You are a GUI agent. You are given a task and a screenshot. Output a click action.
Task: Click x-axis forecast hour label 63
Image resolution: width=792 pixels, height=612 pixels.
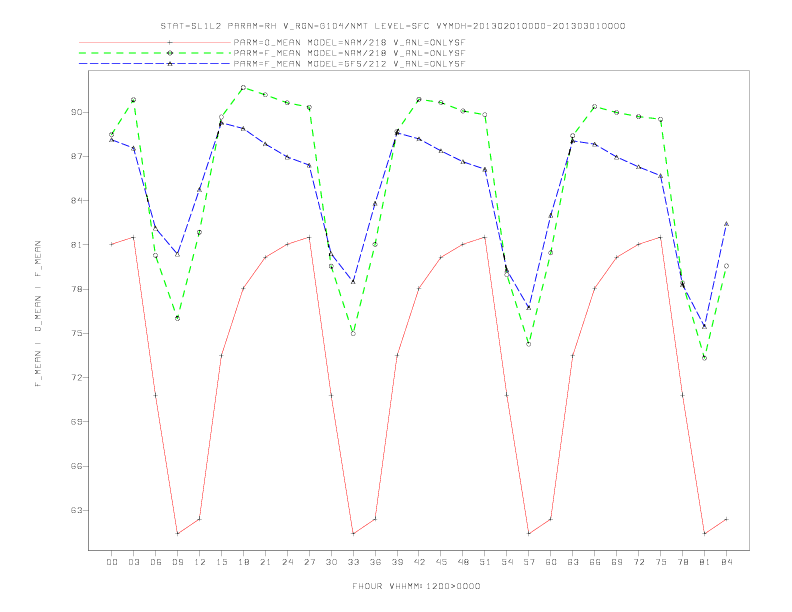point(573,562)
